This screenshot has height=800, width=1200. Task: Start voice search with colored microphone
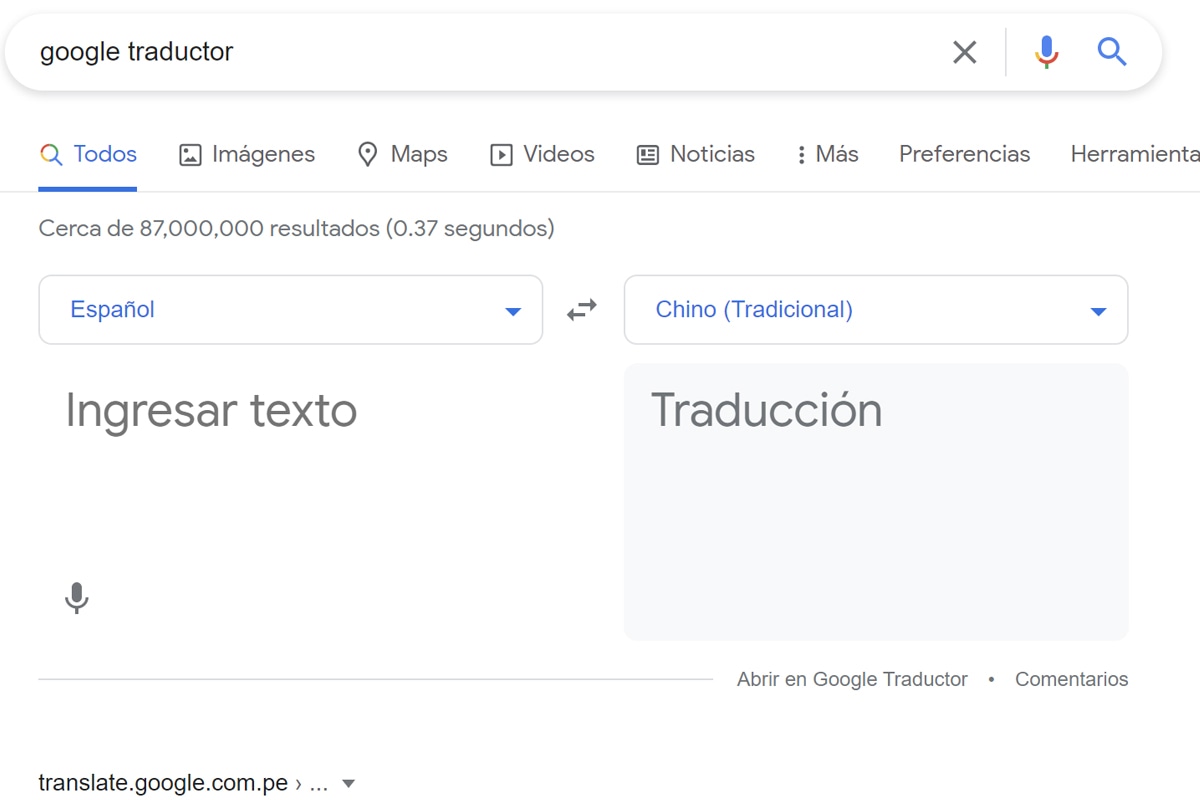click(1046, 52)
